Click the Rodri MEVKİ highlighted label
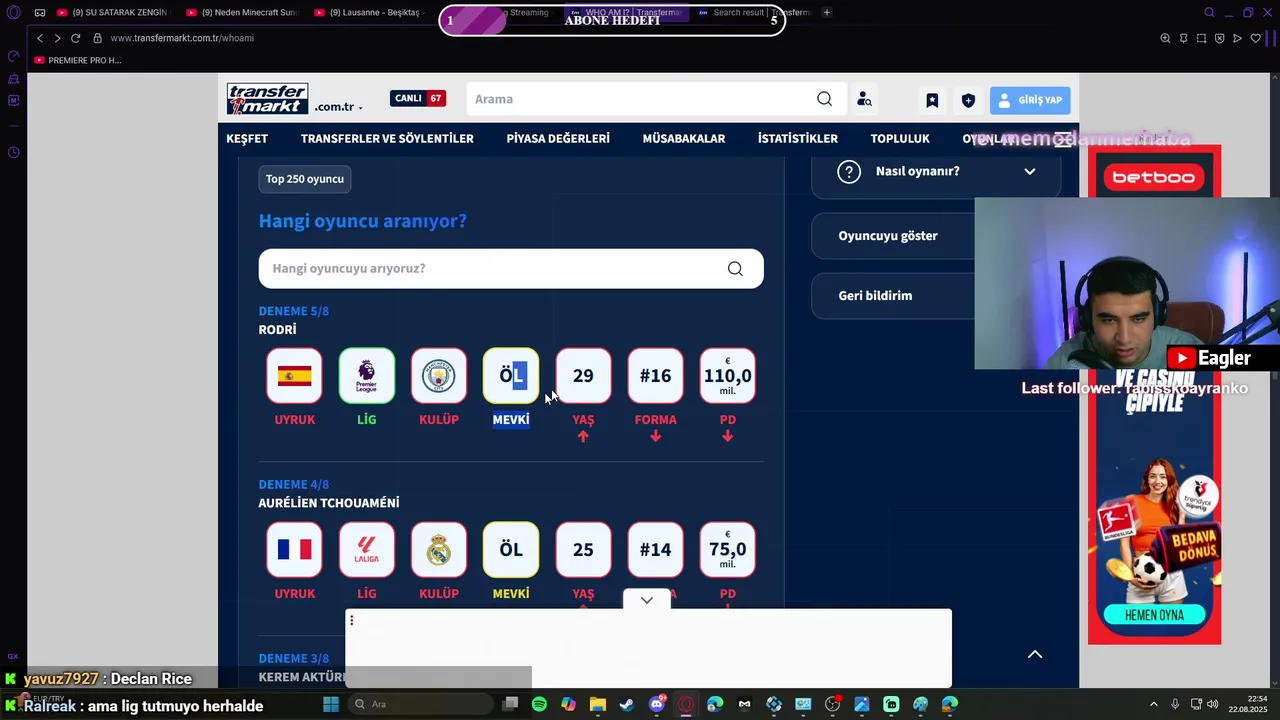 tap(511, 420)
